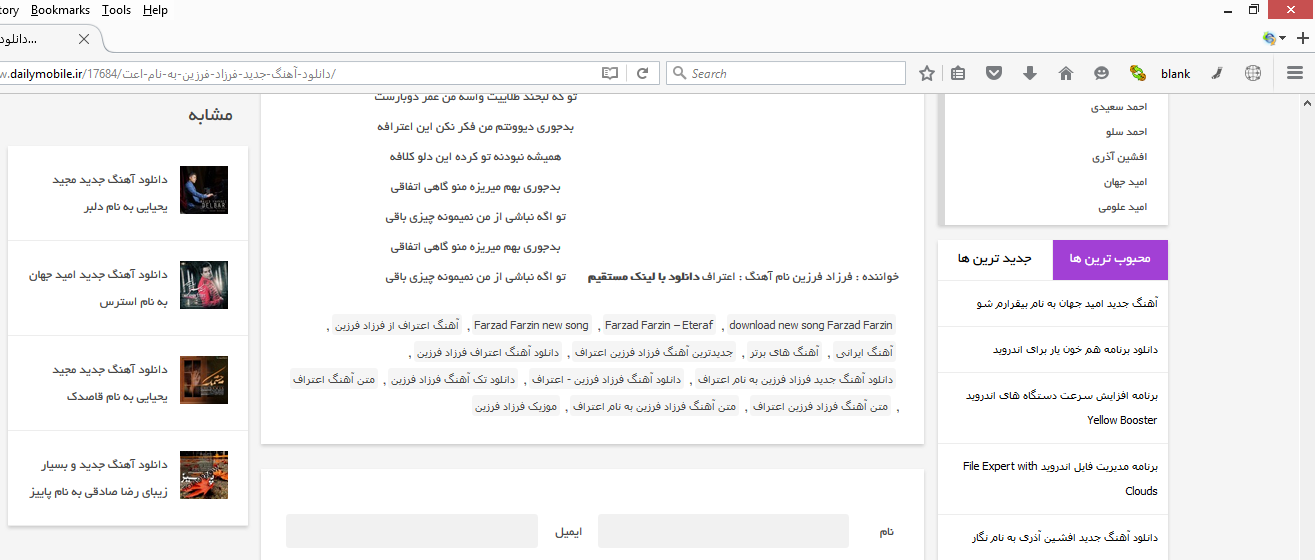Click the blank toolbar button

(x=1175, y=73)
